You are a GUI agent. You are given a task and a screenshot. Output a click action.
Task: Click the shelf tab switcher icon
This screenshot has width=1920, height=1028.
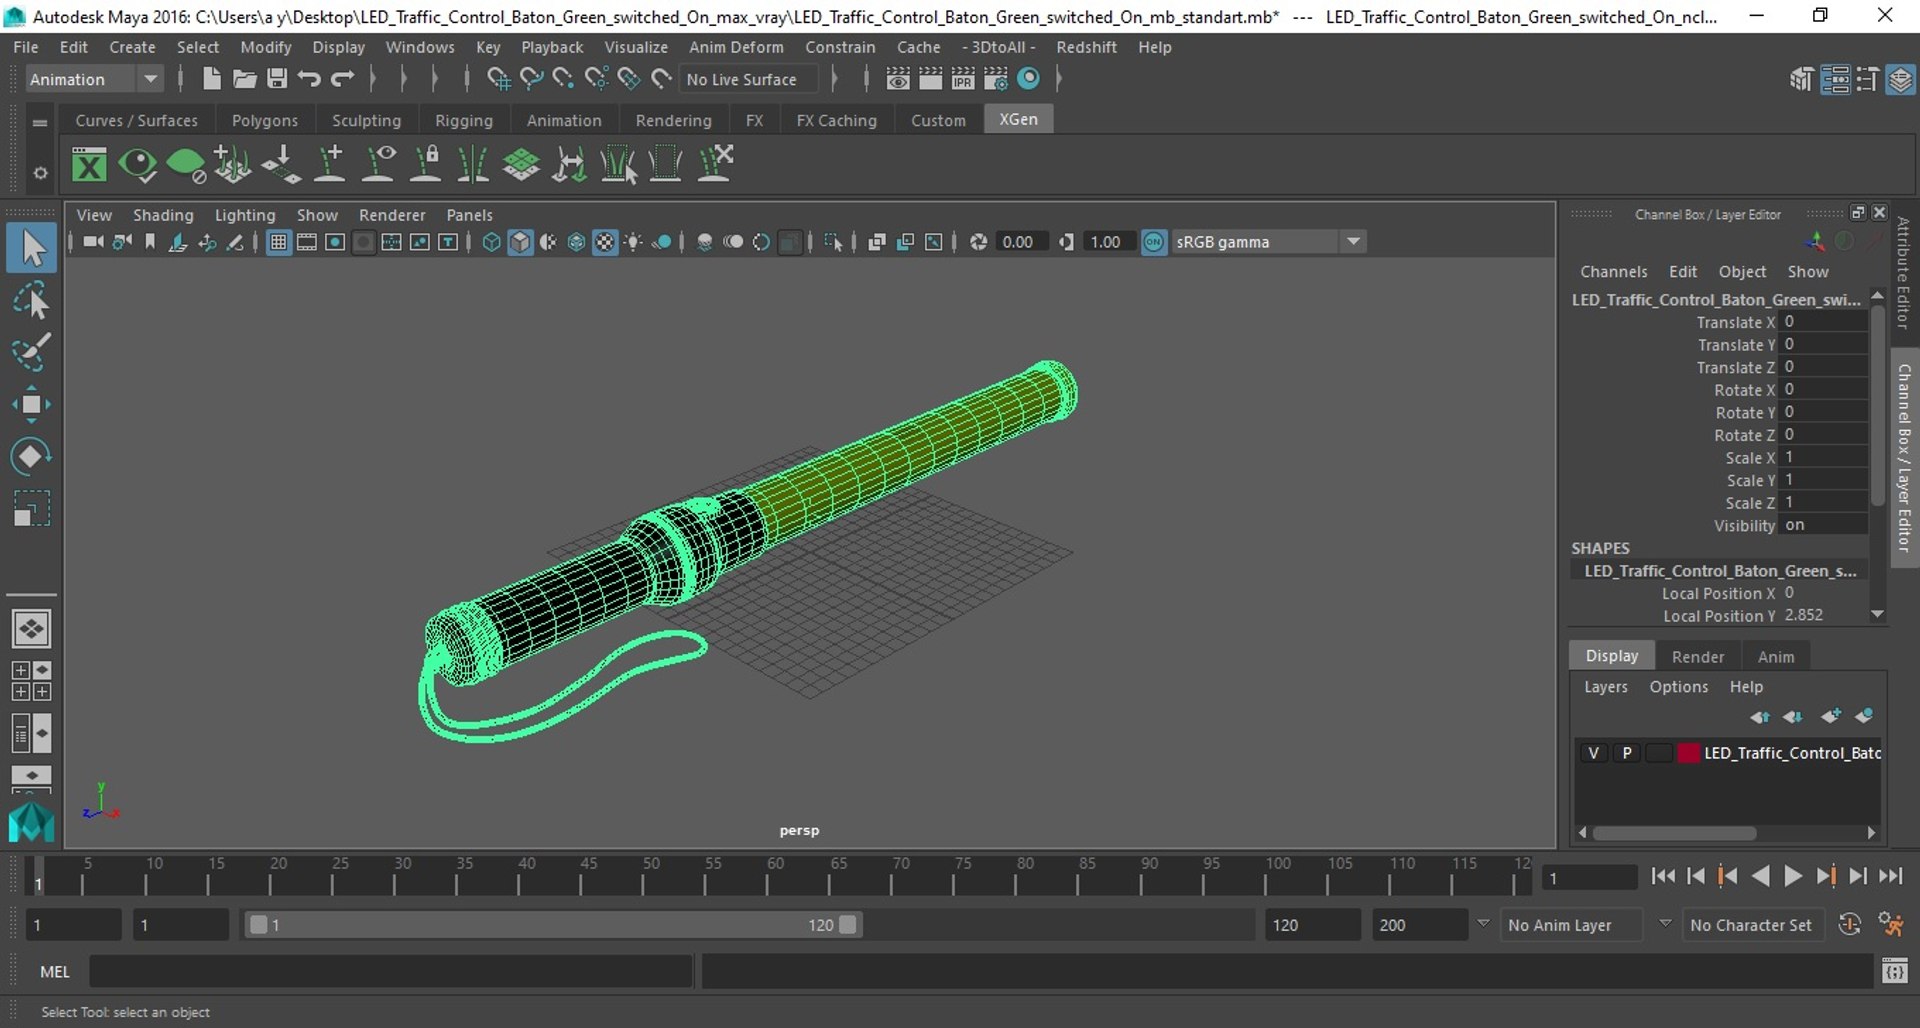(x=40, y=122)
